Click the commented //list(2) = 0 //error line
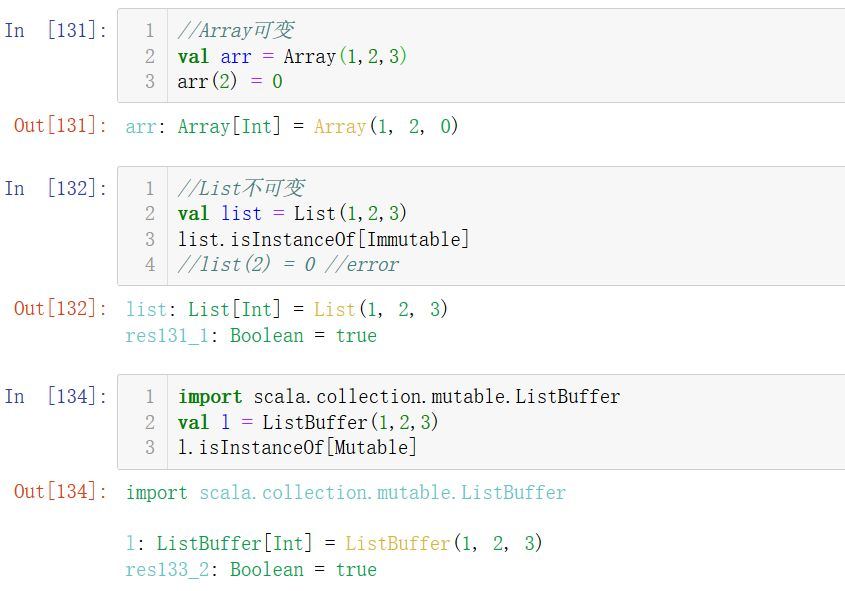Image resolution: width=845 pixels, height=591 pixels. (288, 265)
